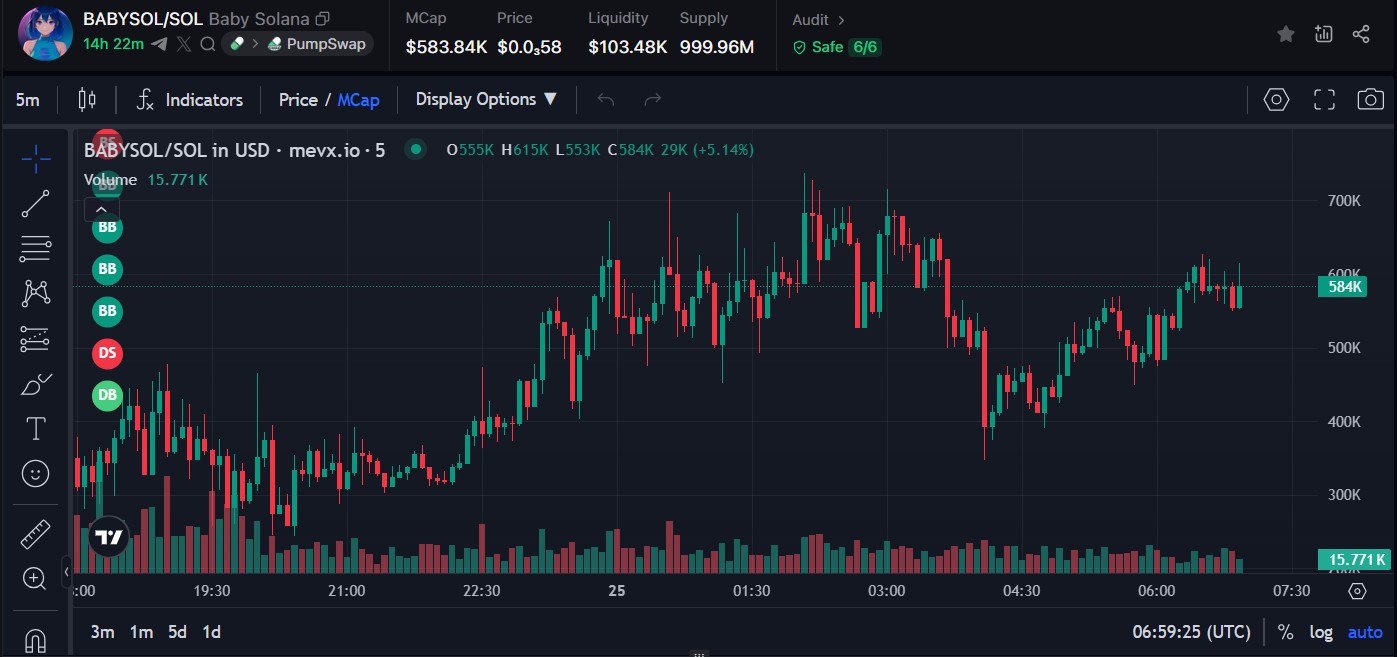Image resolution: width=1397 pixels, height=657 pixels.
Task: Activate the zoom in tool
Action: coord(36,578)
